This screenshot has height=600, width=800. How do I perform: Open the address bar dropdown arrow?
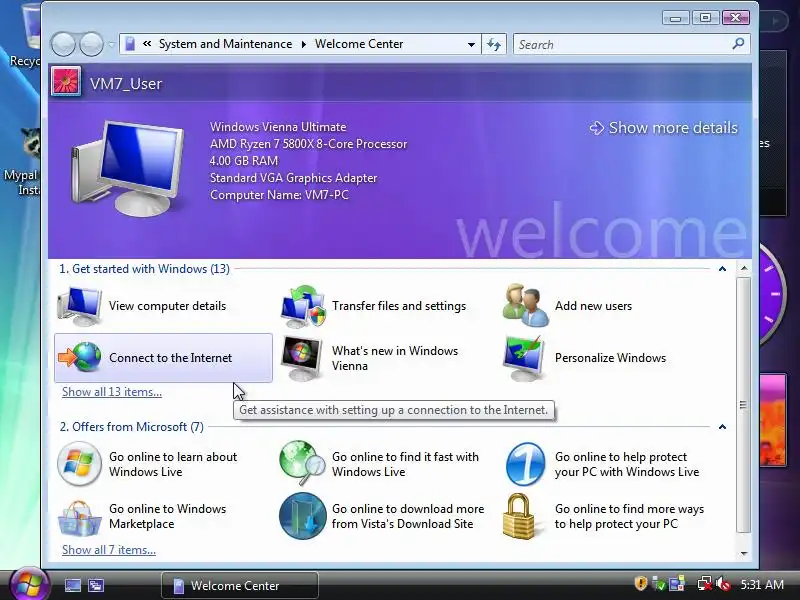(x=471, y=44)
